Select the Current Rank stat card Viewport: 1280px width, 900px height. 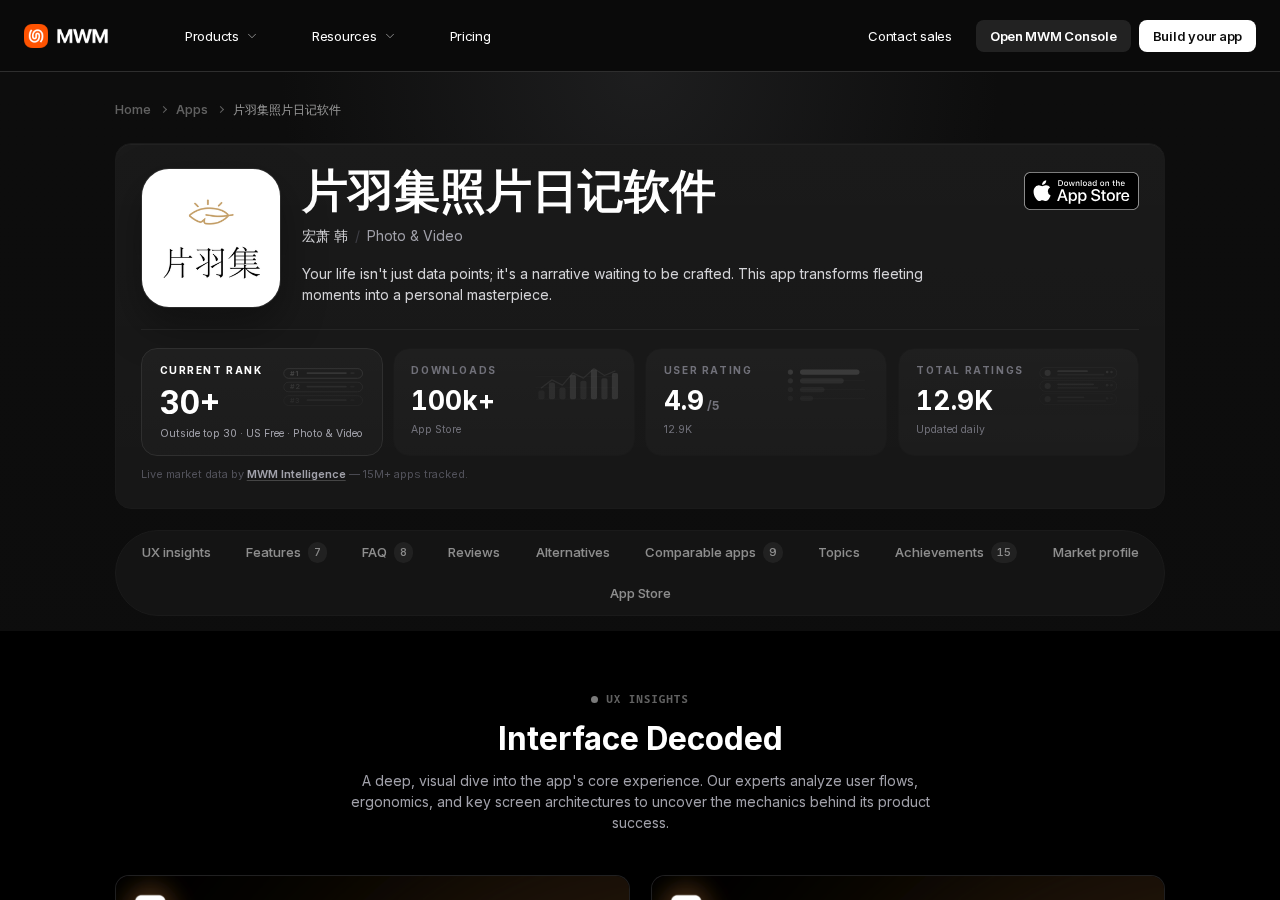(x=262, y=402)
